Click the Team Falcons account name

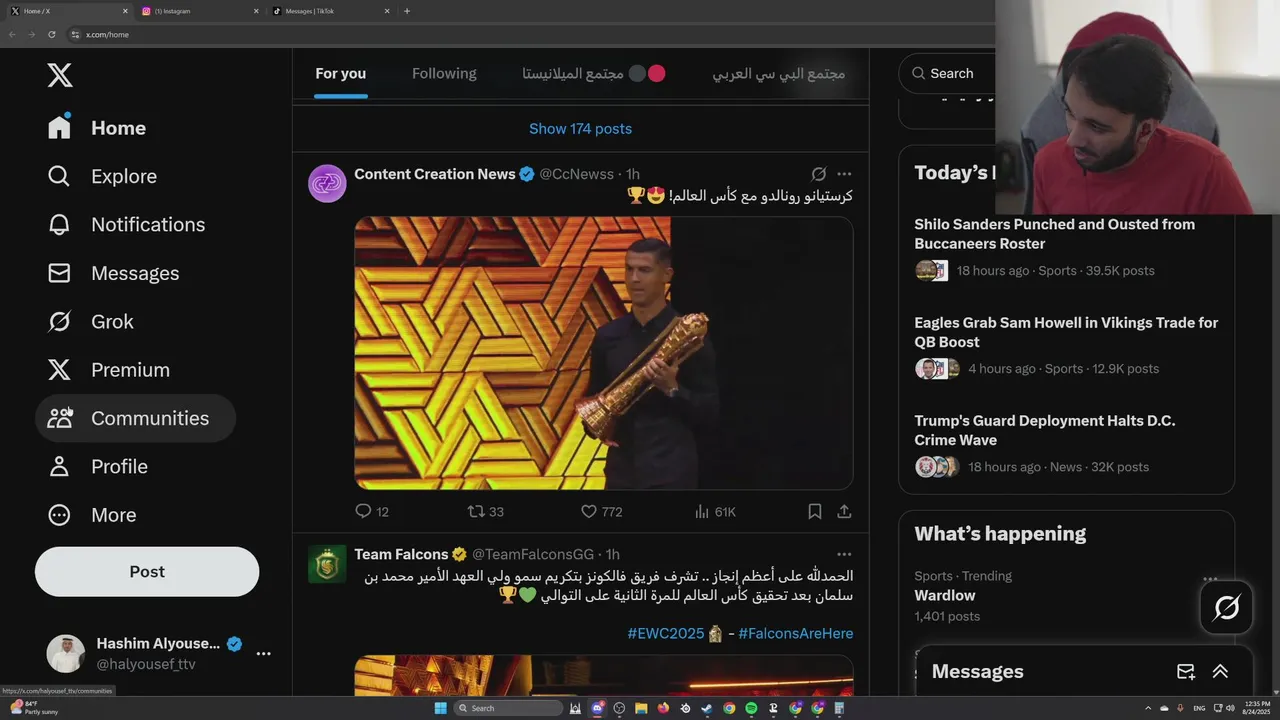[x=401, y=554]
